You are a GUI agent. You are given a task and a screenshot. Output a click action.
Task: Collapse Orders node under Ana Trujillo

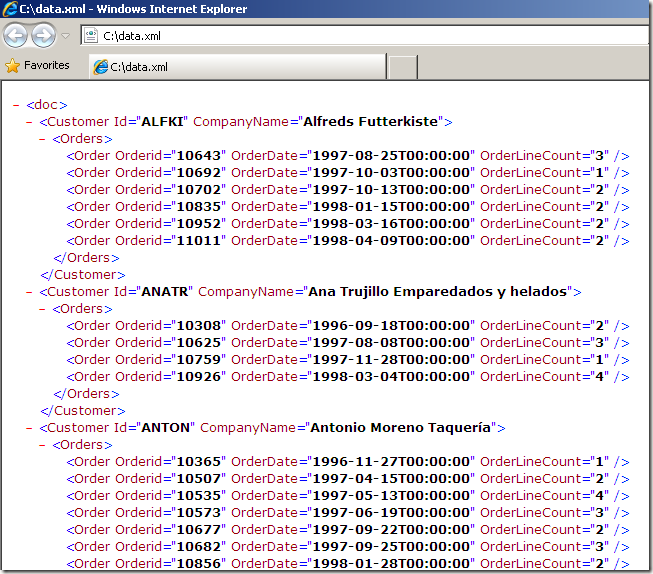[x=42, y=309]
